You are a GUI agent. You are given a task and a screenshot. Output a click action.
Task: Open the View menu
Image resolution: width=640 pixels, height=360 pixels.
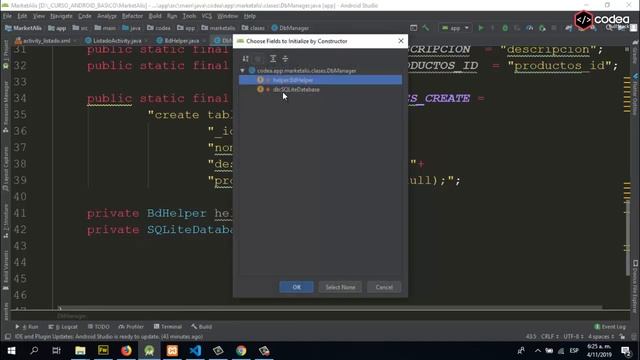coord(39,16)
